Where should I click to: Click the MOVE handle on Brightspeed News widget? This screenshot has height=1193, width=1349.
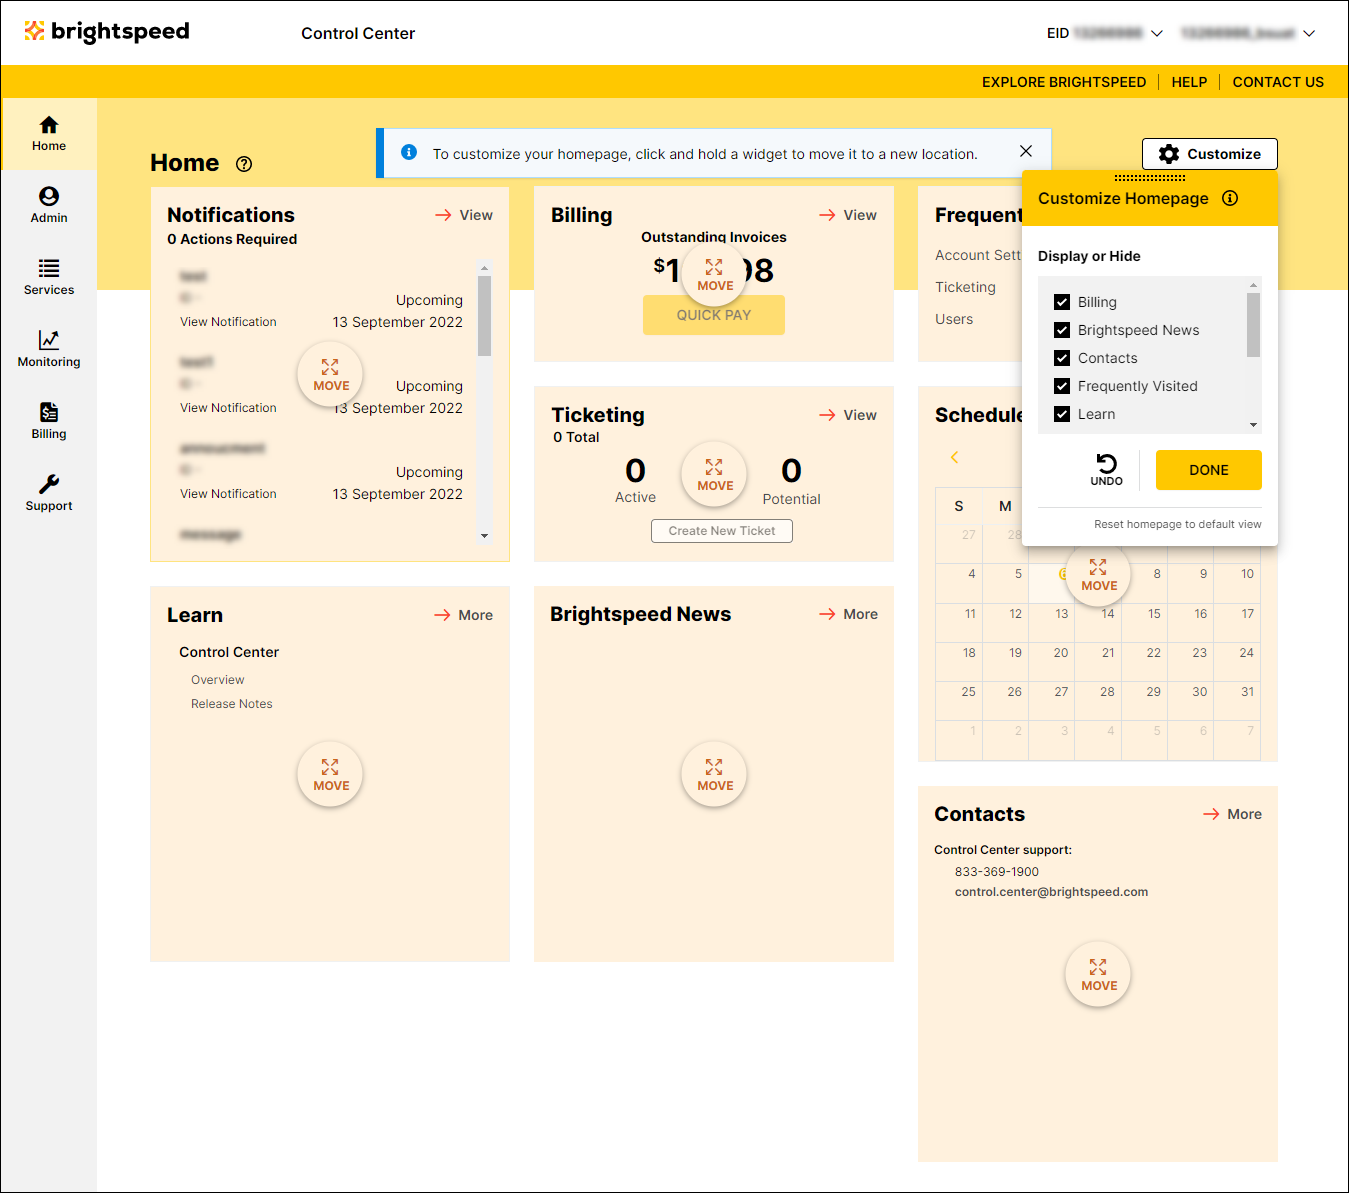click(x=714, y=774)
